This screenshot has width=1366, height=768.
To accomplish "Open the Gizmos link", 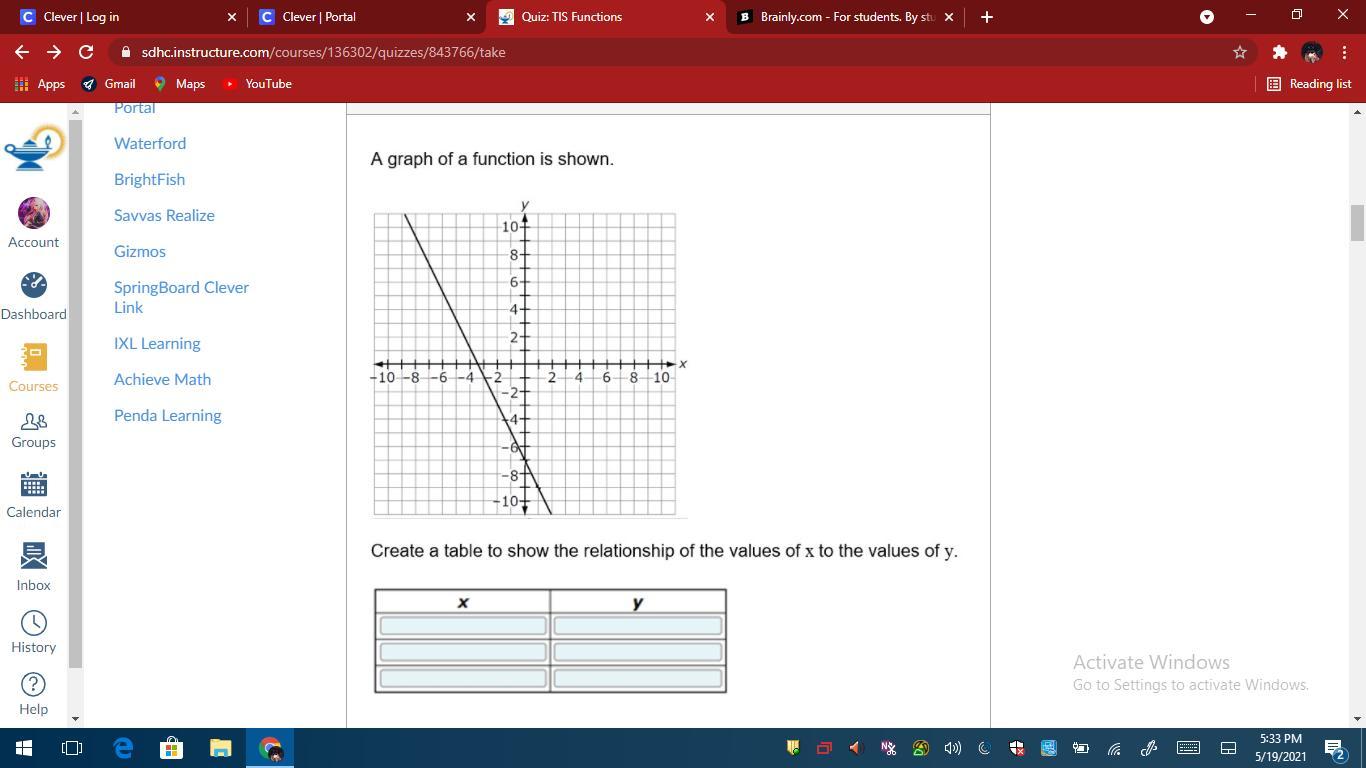I will coord(140,251).
